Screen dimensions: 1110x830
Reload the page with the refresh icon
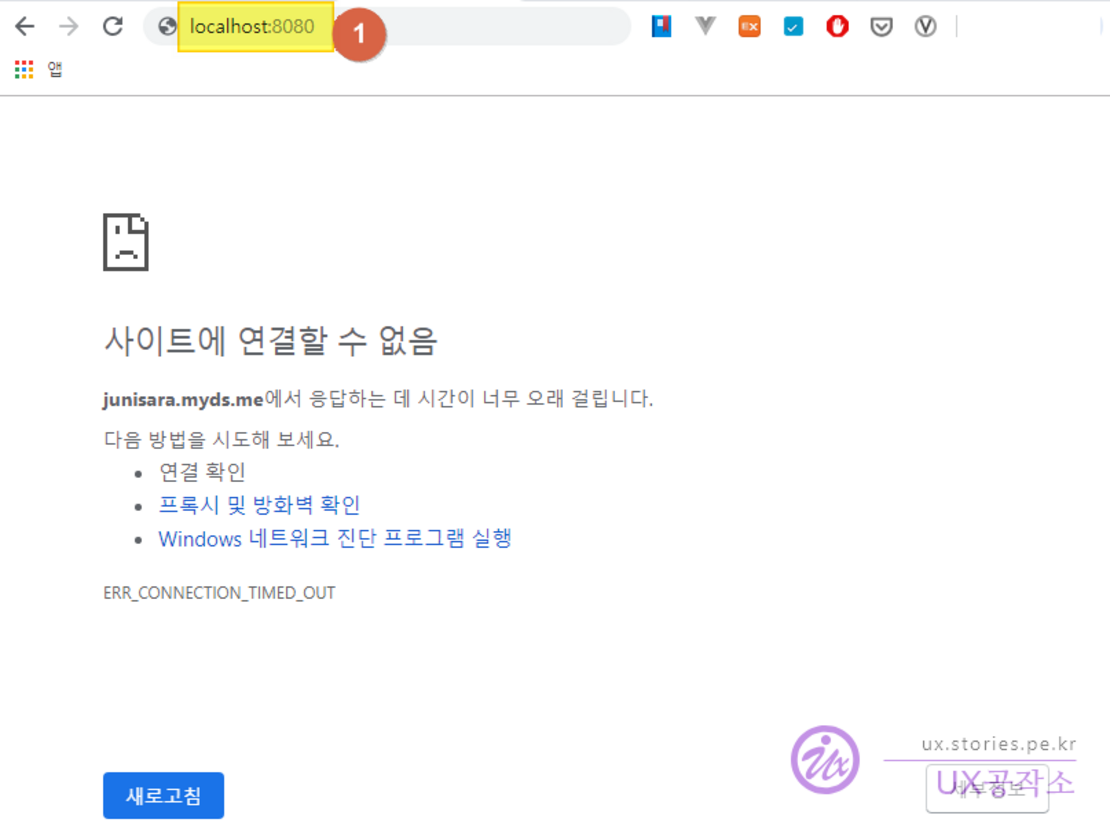pyautogui.click(x=113, y=27)
